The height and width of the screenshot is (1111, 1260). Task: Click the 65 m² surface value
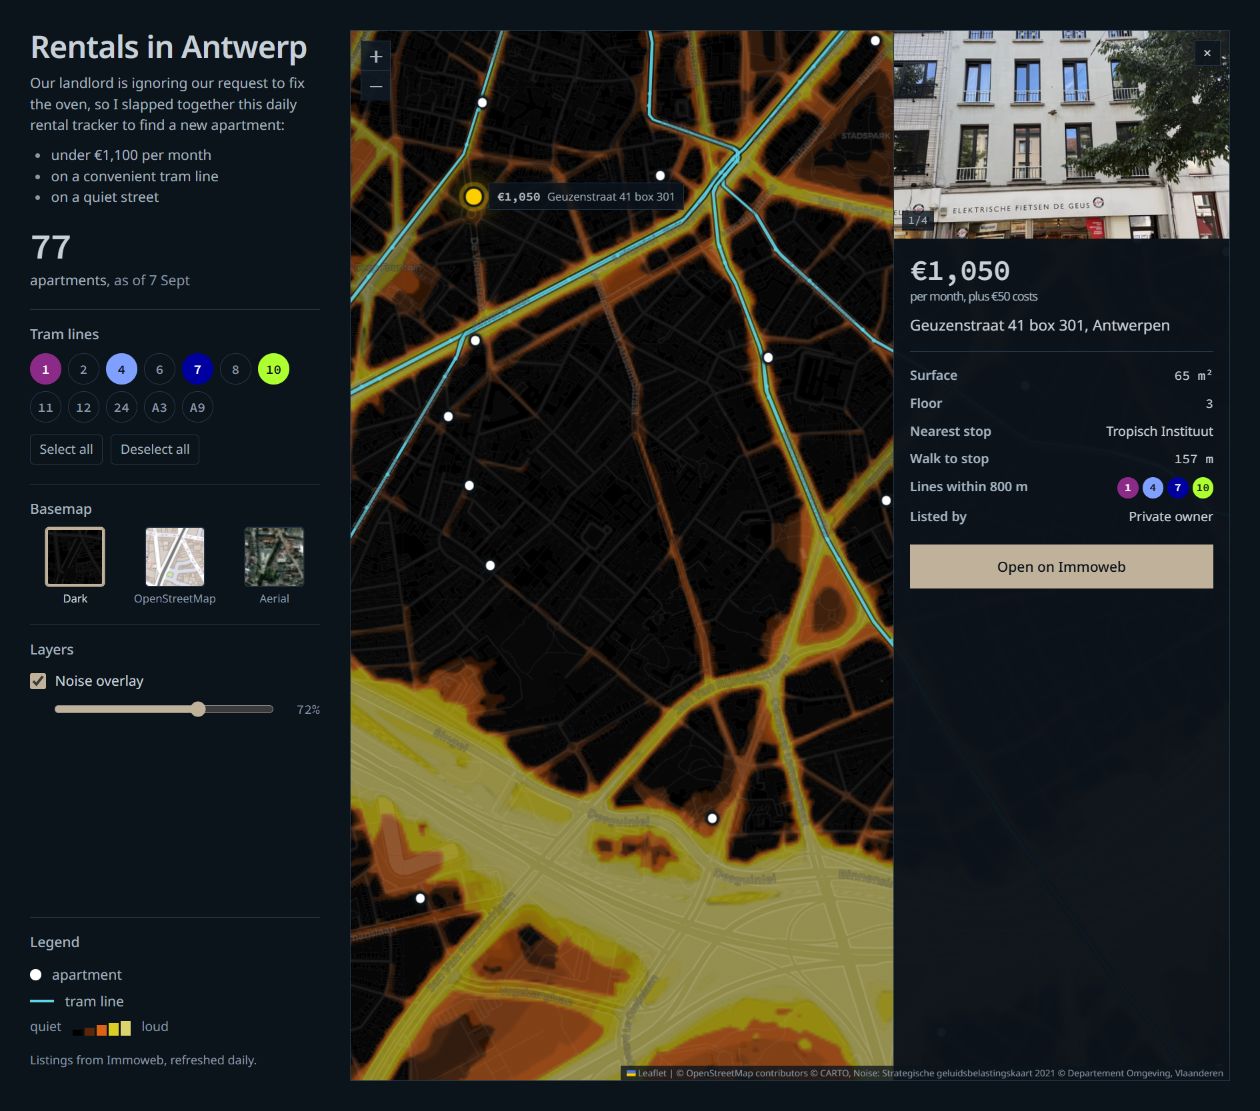(1193, 375)
